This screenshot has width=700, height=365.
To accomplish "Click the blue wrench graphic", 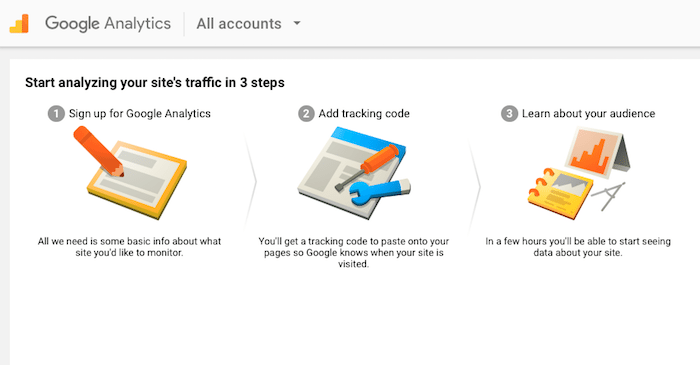I will click(379, 191).
